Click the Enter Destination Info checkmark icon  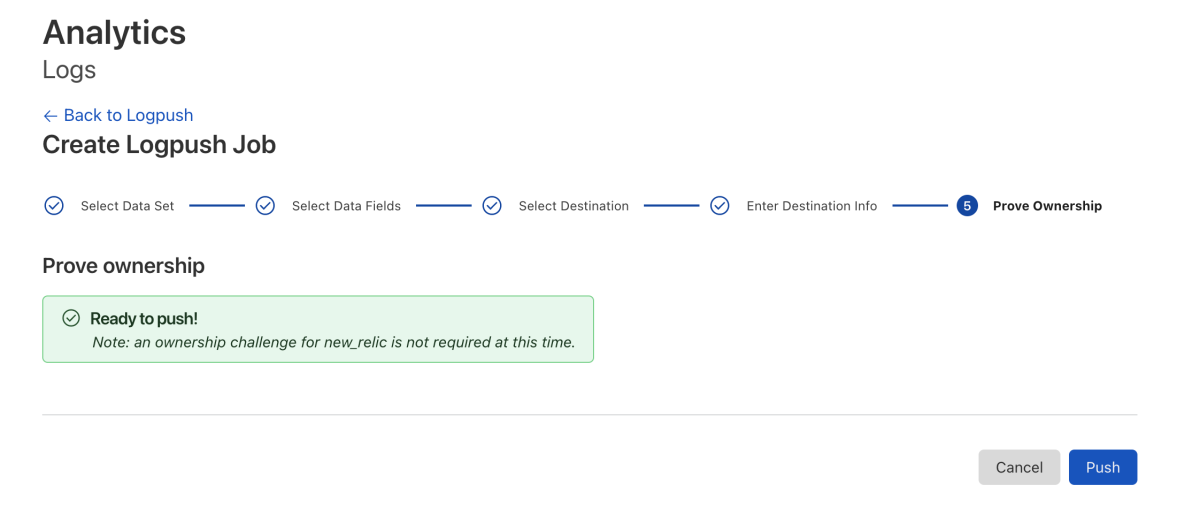pos(720,206)
